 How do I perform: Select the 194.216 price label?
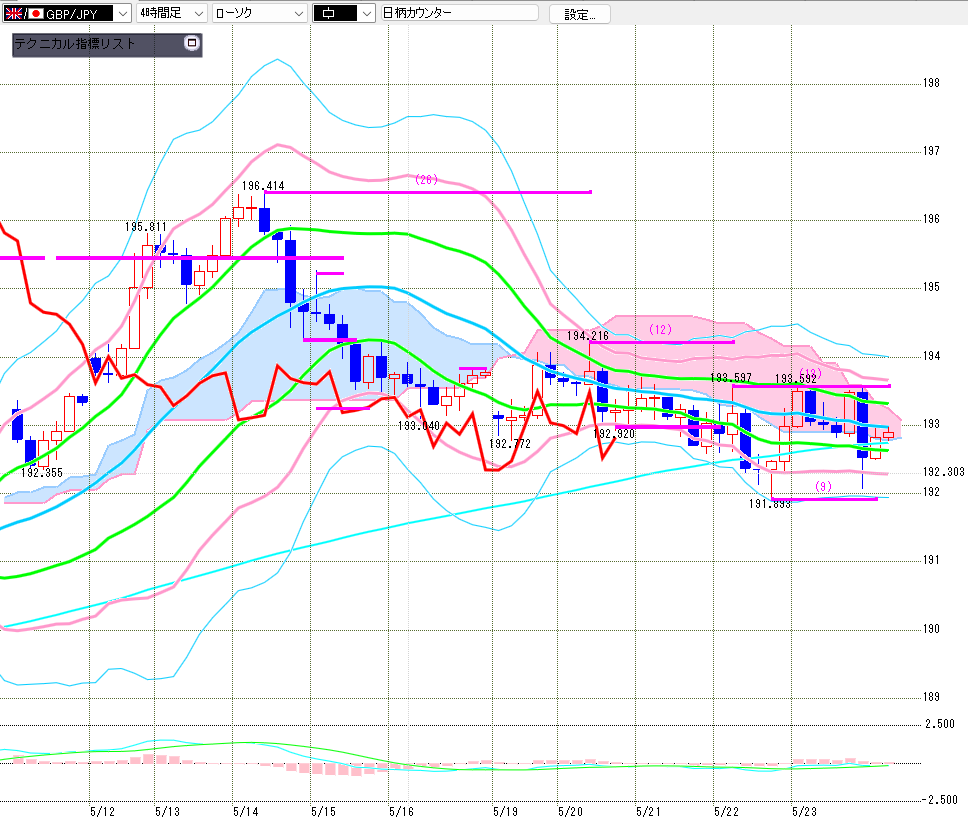pos(588,336)
